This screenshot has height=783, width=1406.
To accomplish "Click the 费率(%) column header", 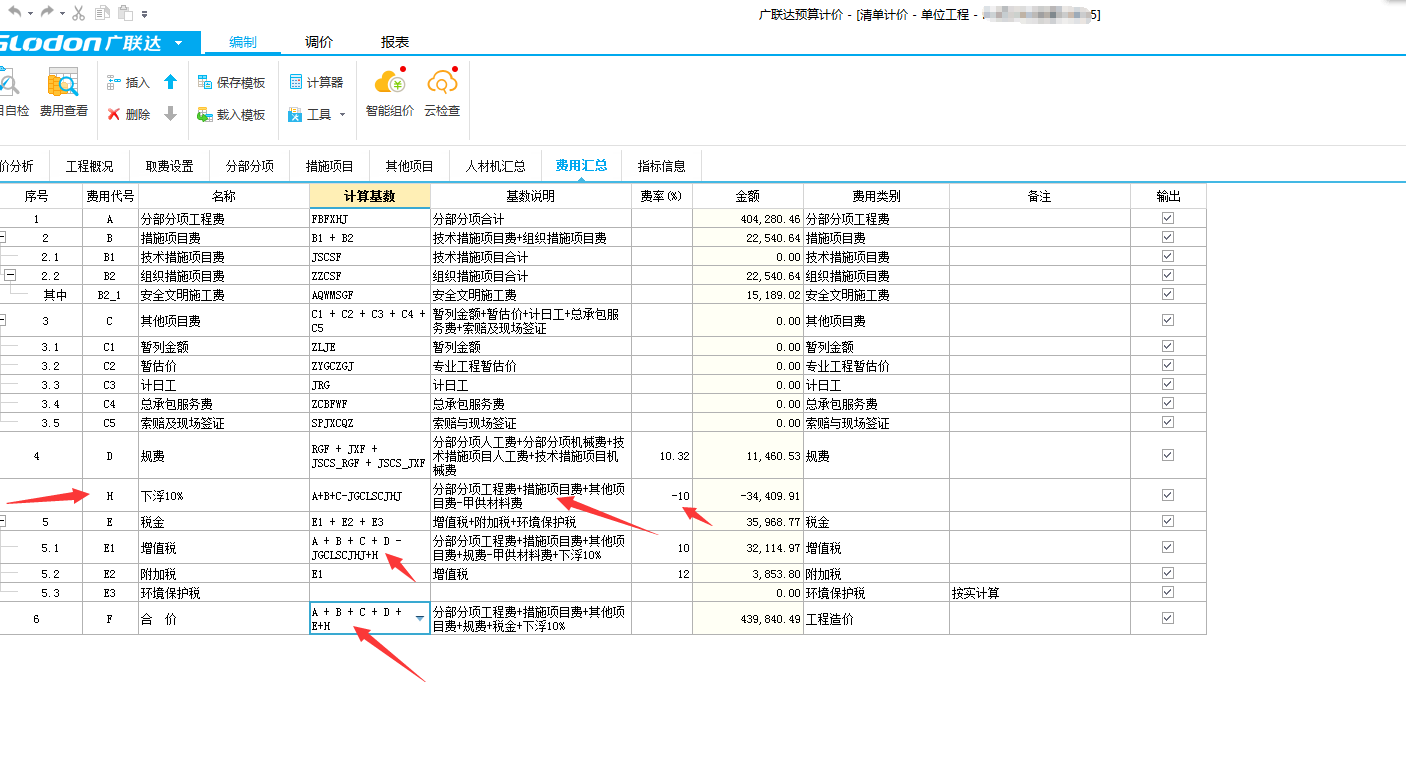I will click(661, 196).
